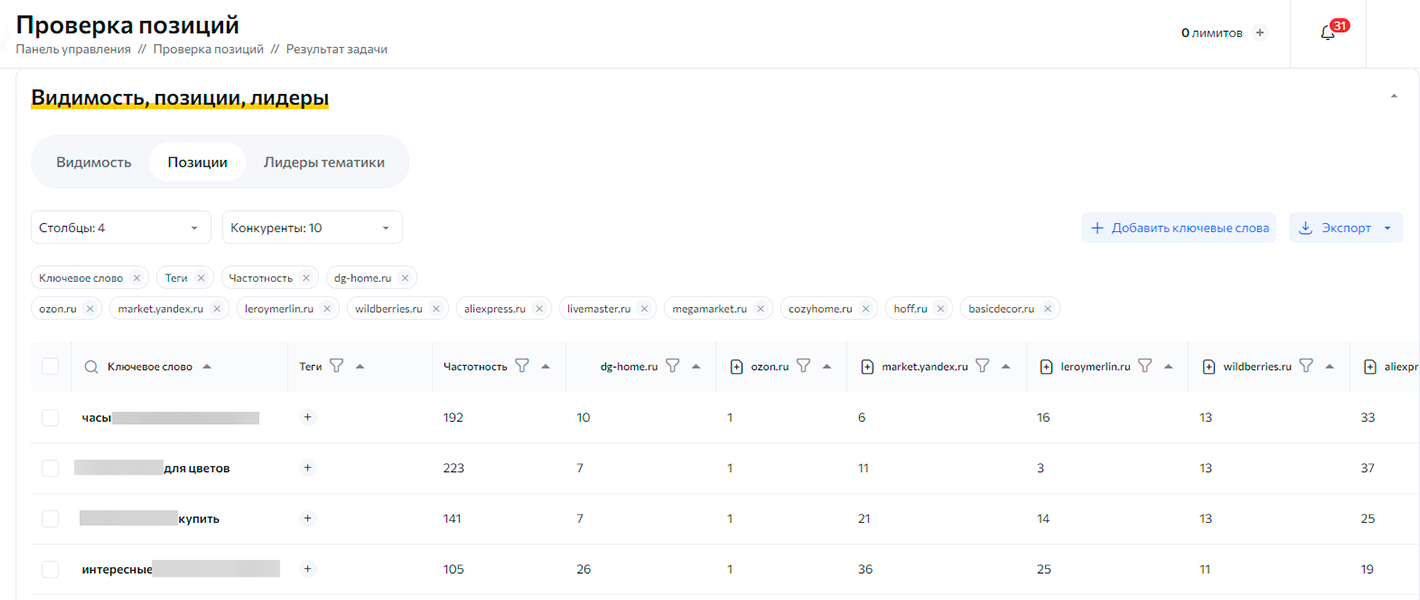The height and width of the screenshot is (600, 1420).
Task: Remove the hoff.ru competitor chip
Action: click(x=940, y=309)
